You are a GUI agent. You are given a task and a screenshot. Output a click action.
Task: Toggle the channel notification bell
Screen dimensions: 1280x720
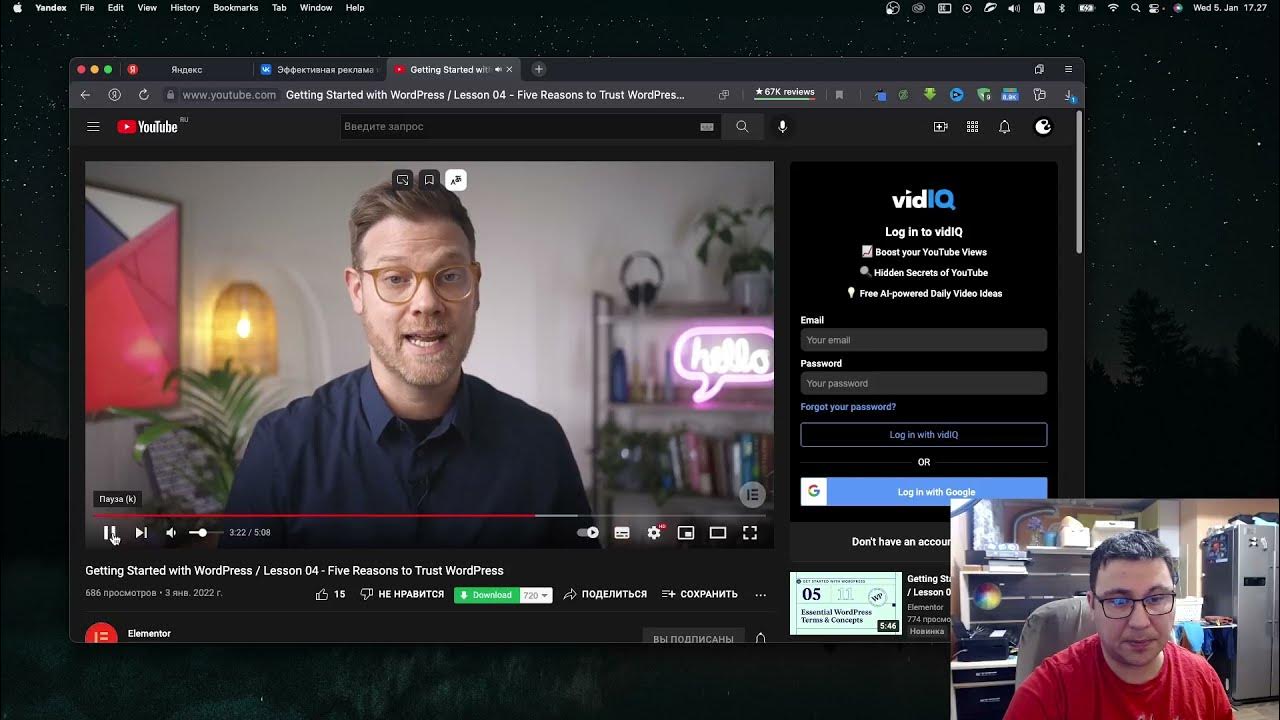(x=760, y=638)
